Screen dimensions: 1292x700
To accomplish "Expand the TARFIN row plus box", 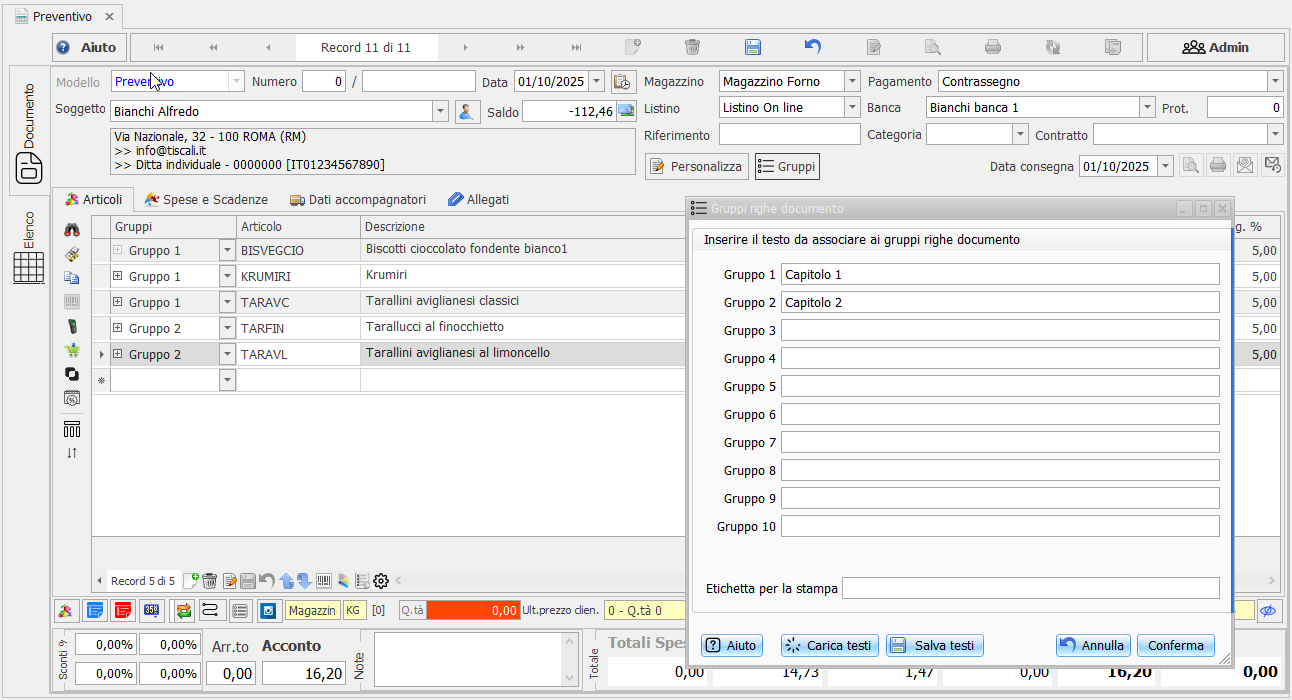I will pos(117,328).
